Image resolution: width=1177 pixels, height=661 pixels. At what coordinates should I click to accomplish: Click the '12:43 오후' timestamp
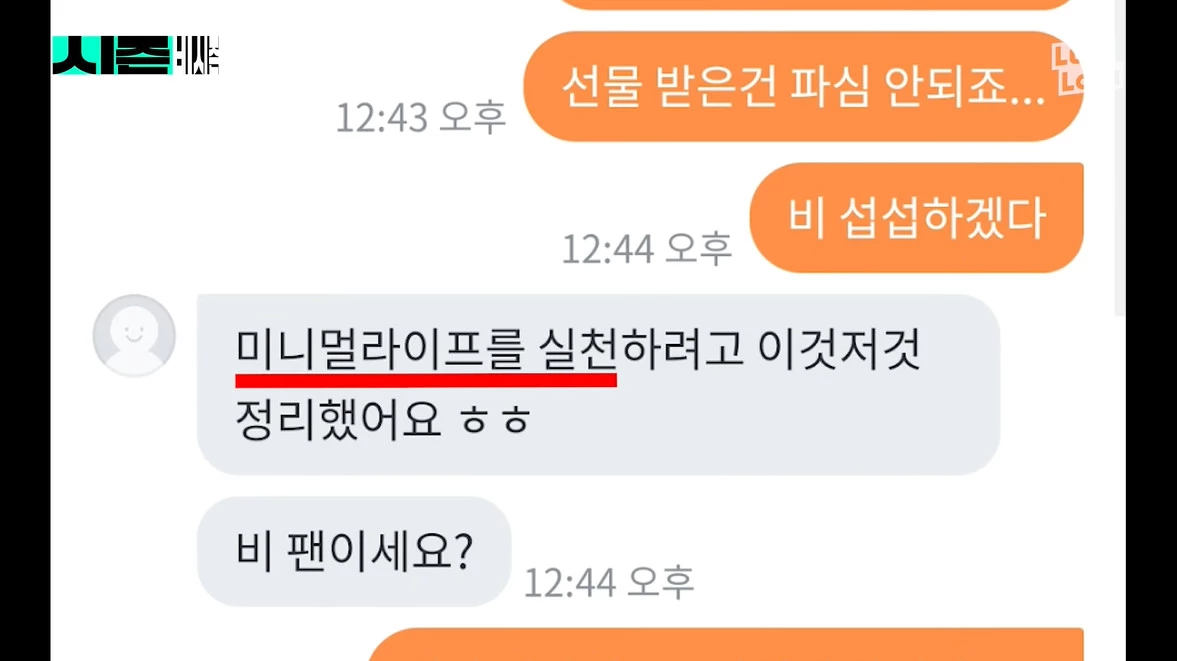click(420, 118)
